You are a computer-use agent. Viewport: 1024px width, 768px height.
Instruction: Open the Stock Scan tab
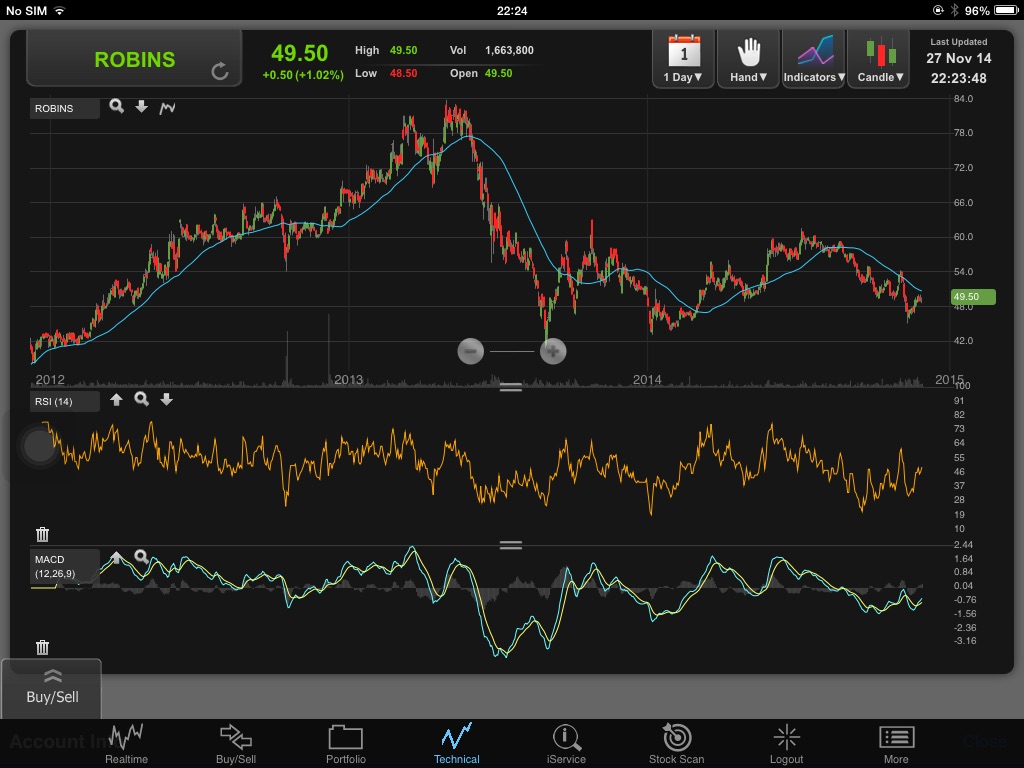coord(676,744)
